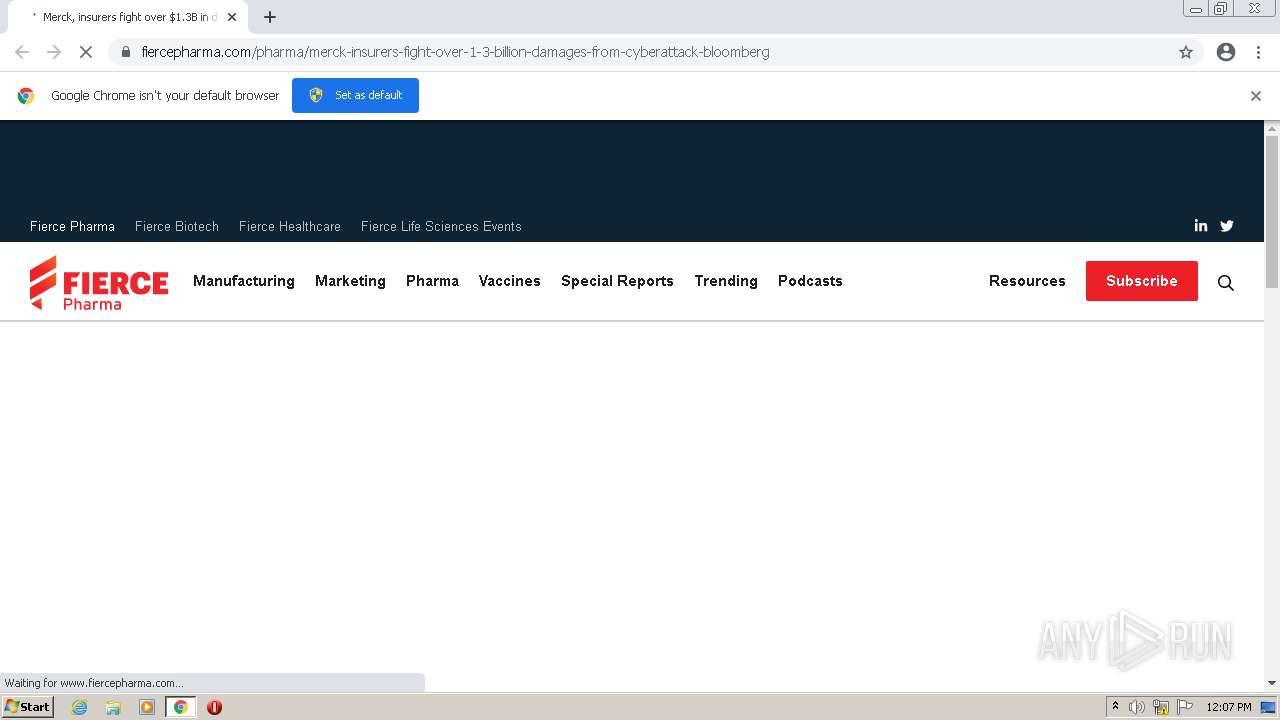This screenshot has width=1280, height=720.
Task: Go forward in browser history
Action: 54,52
